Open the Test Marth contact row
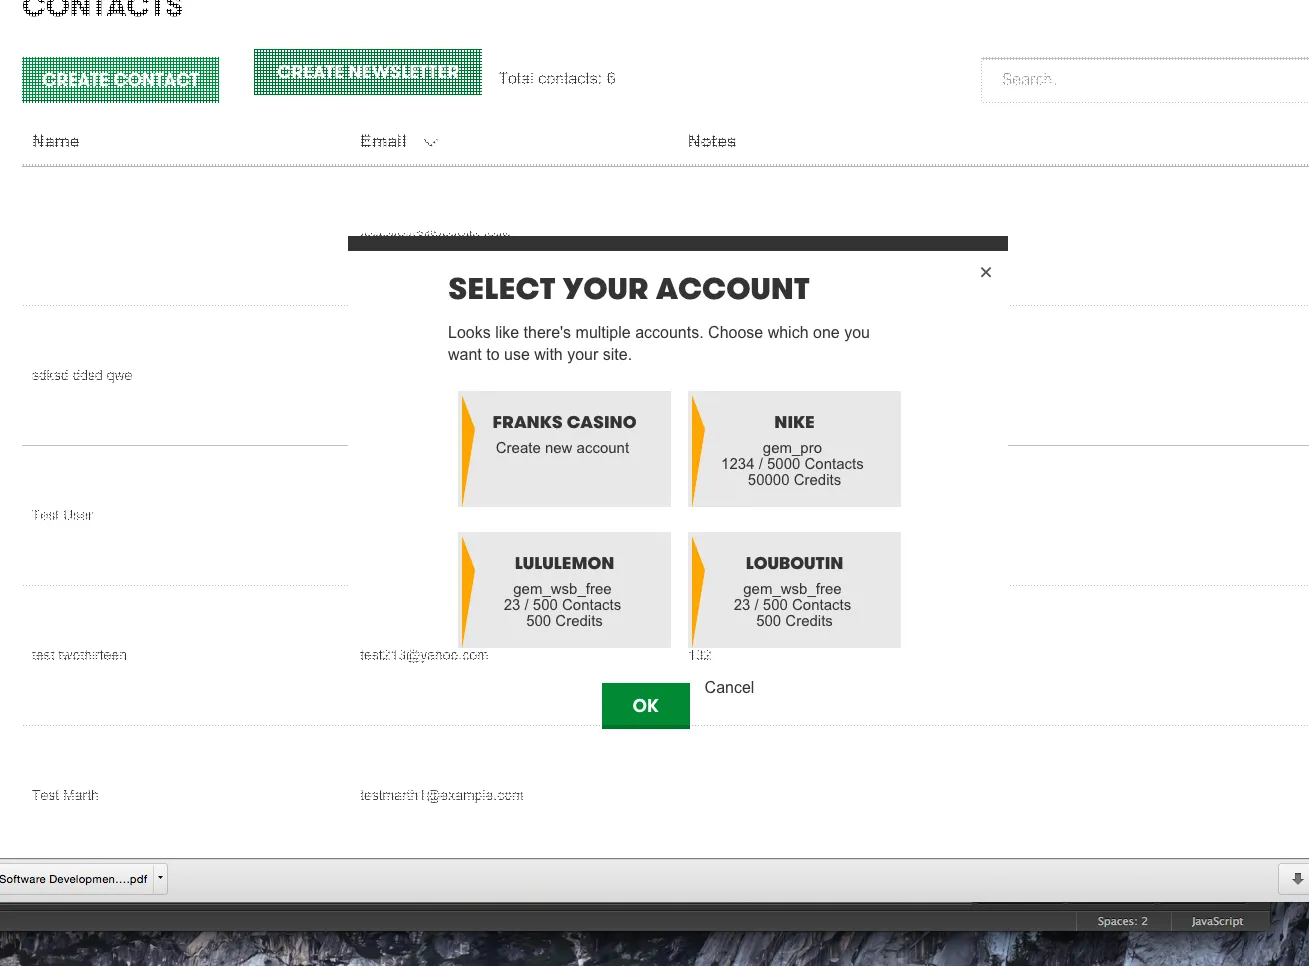 66,795
